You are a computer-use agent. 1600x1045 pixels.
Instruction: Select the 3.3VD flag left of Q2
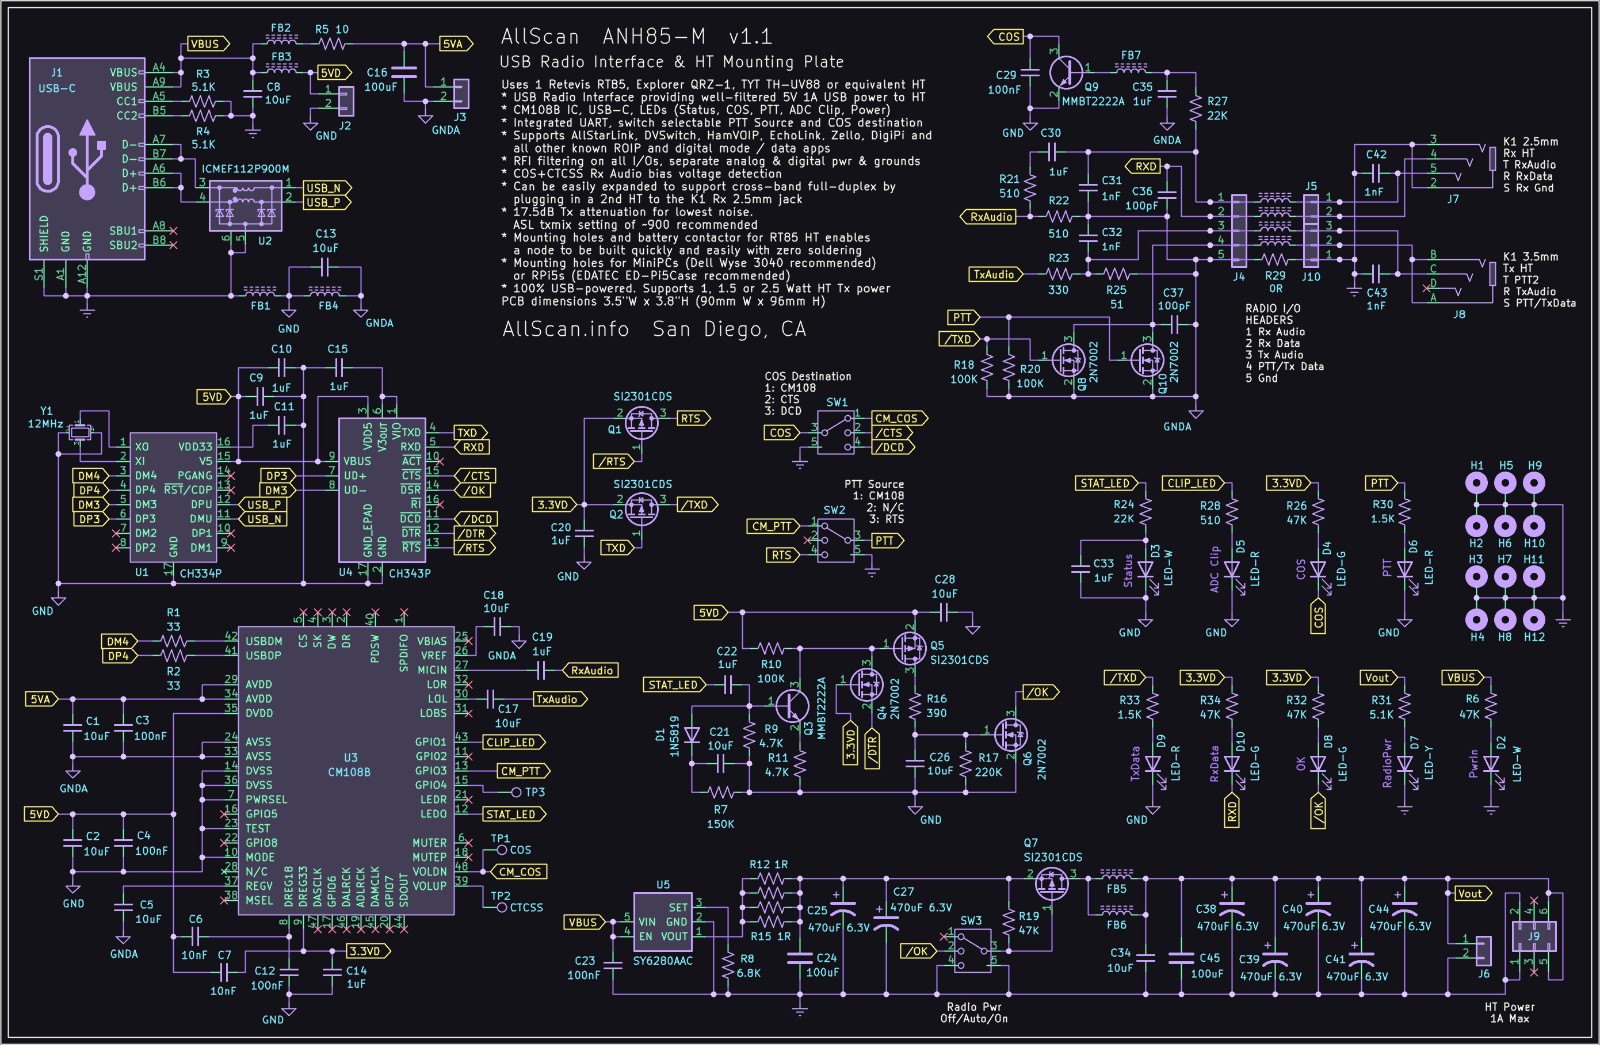tap(552, 505)
